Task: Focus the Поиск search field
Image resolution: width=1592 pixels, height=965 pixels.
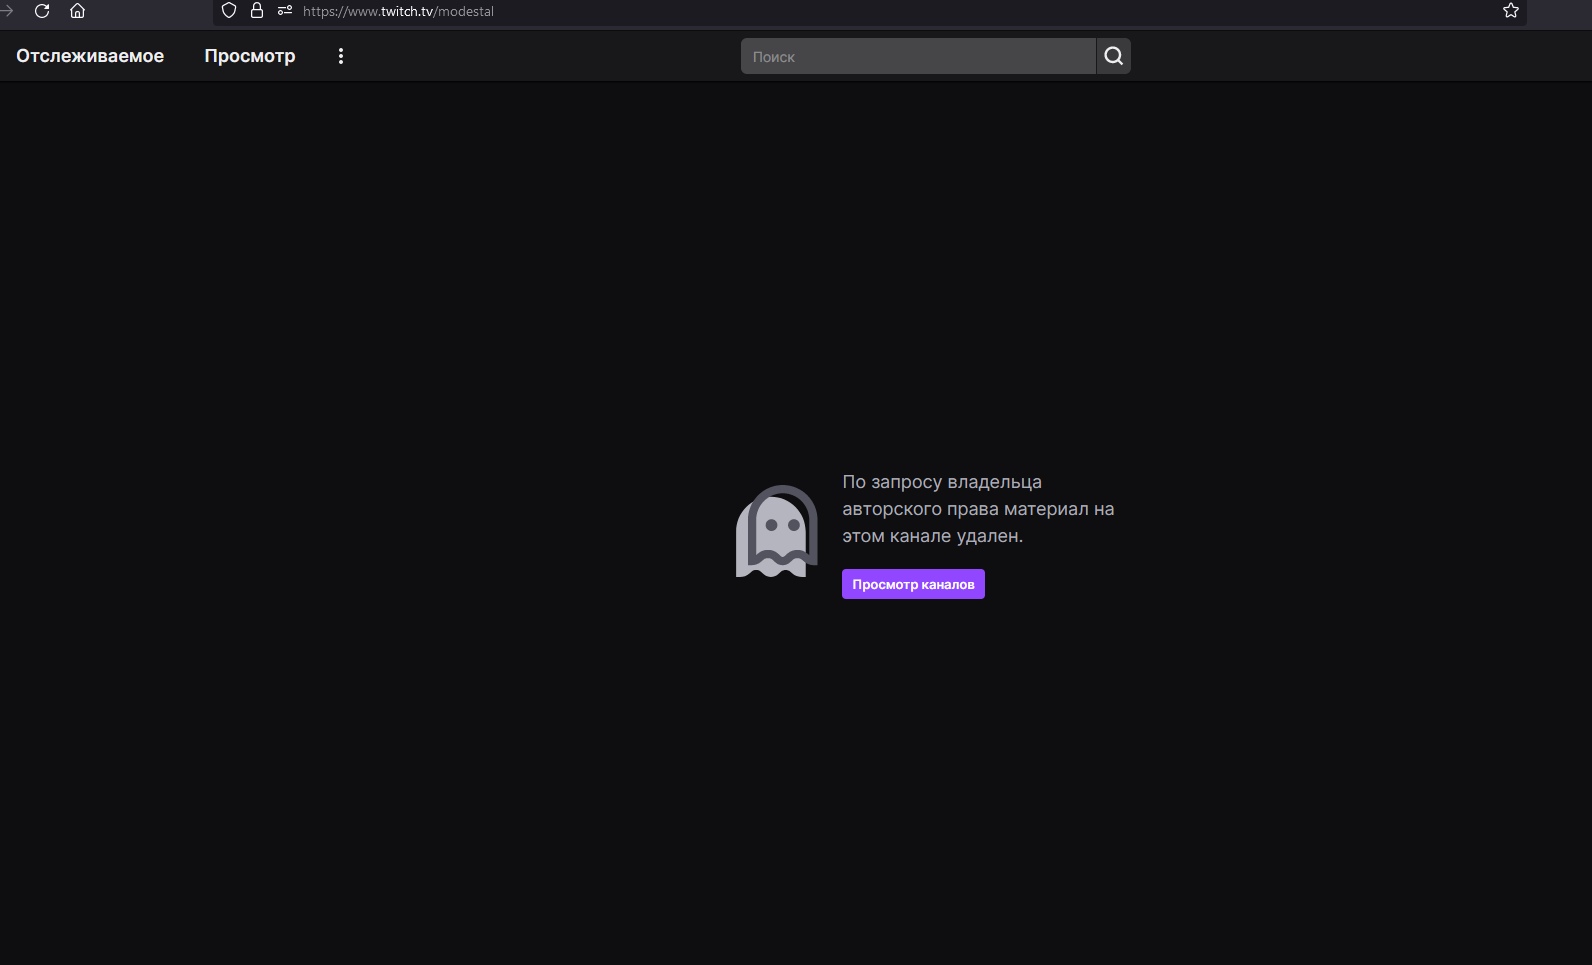Action: [x=918, y=56]
